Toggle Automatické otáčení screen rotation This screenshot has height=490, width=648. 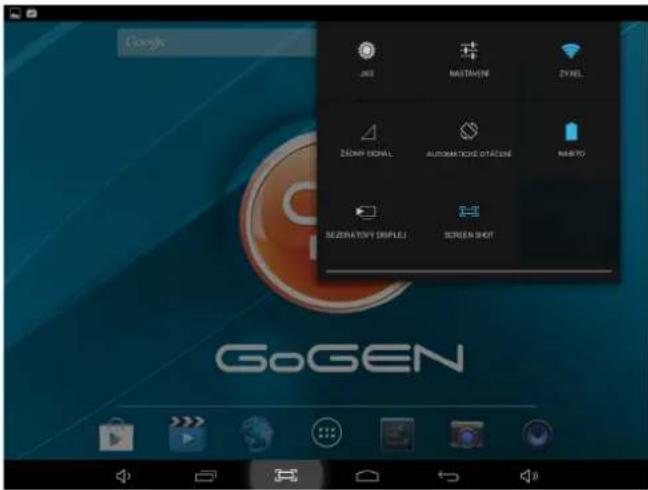click(x=469, y=140)
